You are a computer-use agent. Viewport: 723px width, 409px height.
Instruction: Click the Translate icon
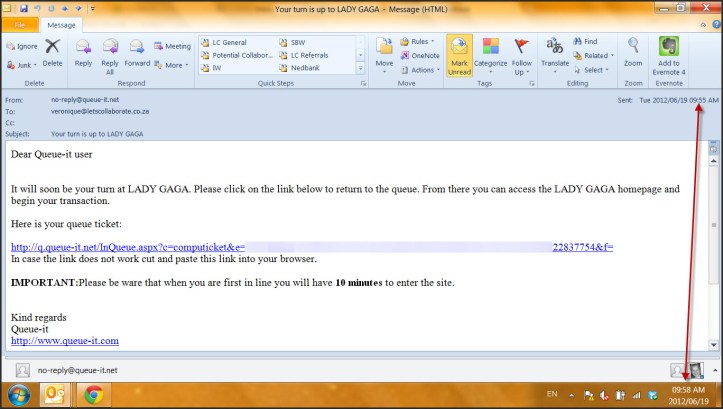pos(554,52)
